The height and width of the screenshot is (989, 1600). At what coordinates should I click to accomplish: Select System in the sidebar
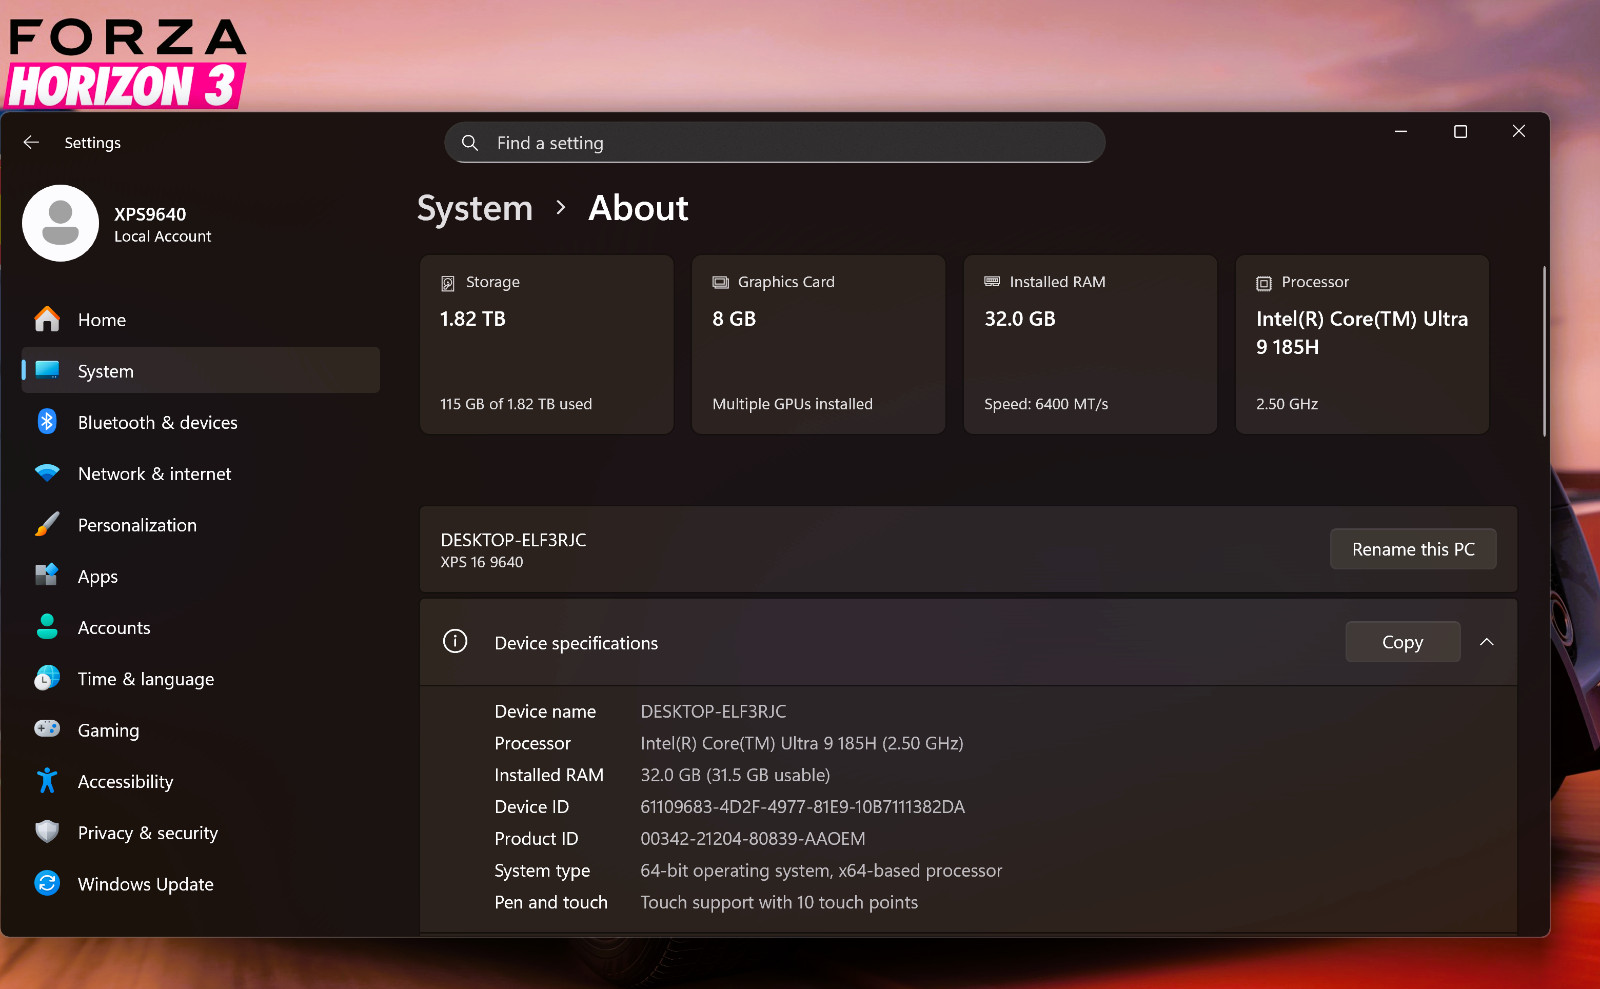click(200, 370)
